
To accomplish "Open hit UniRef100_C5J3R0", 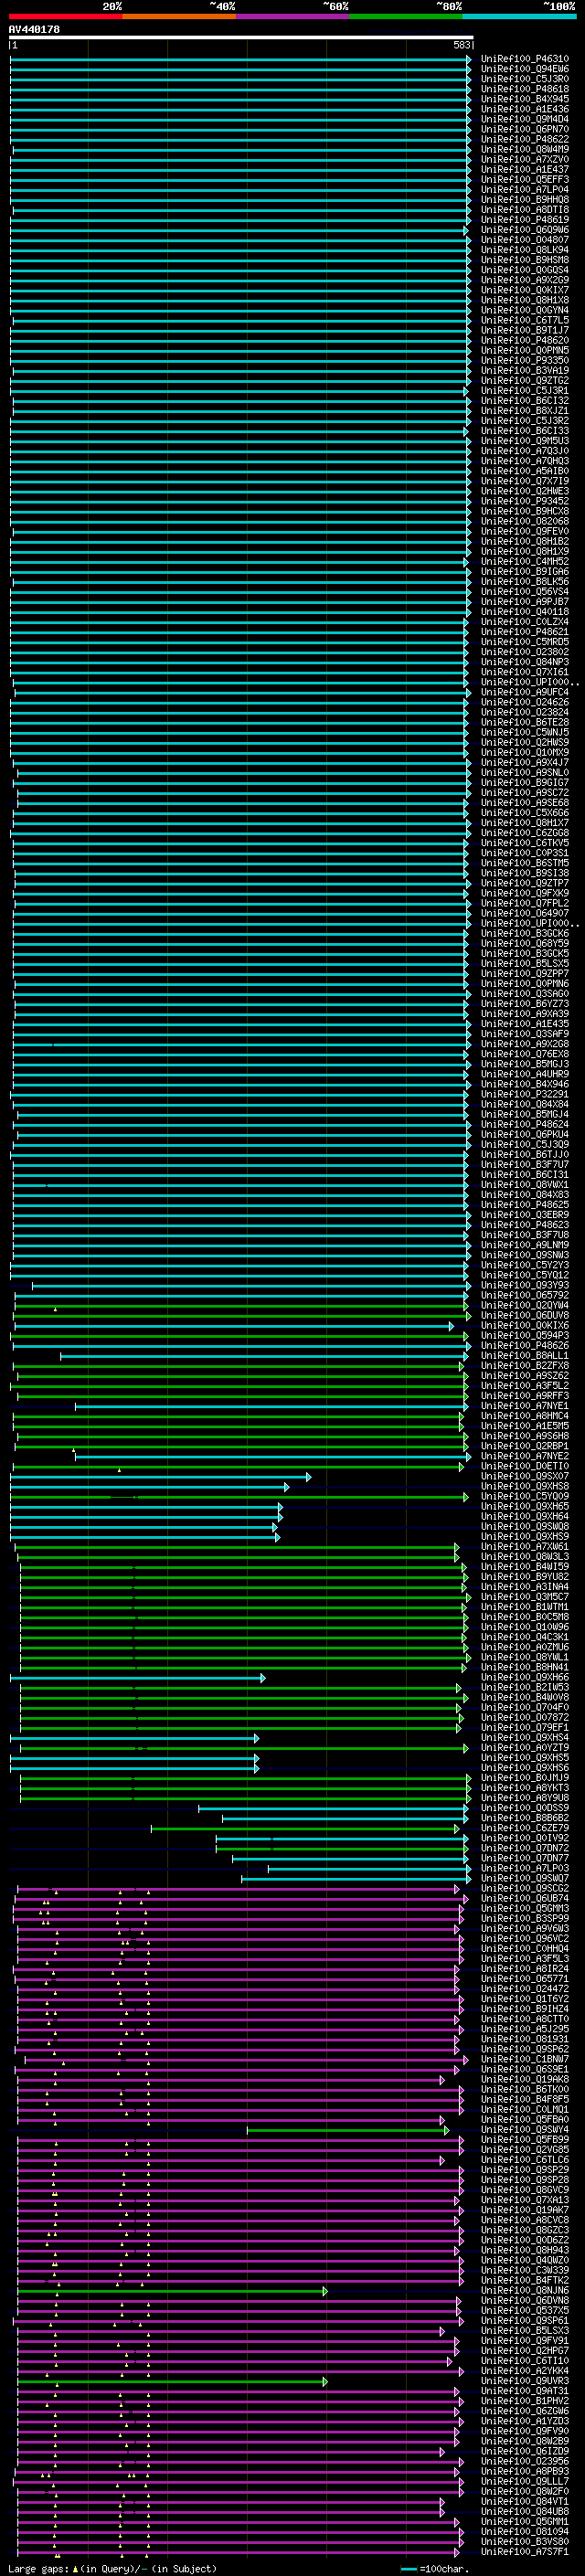I will [x=525, y=79].
